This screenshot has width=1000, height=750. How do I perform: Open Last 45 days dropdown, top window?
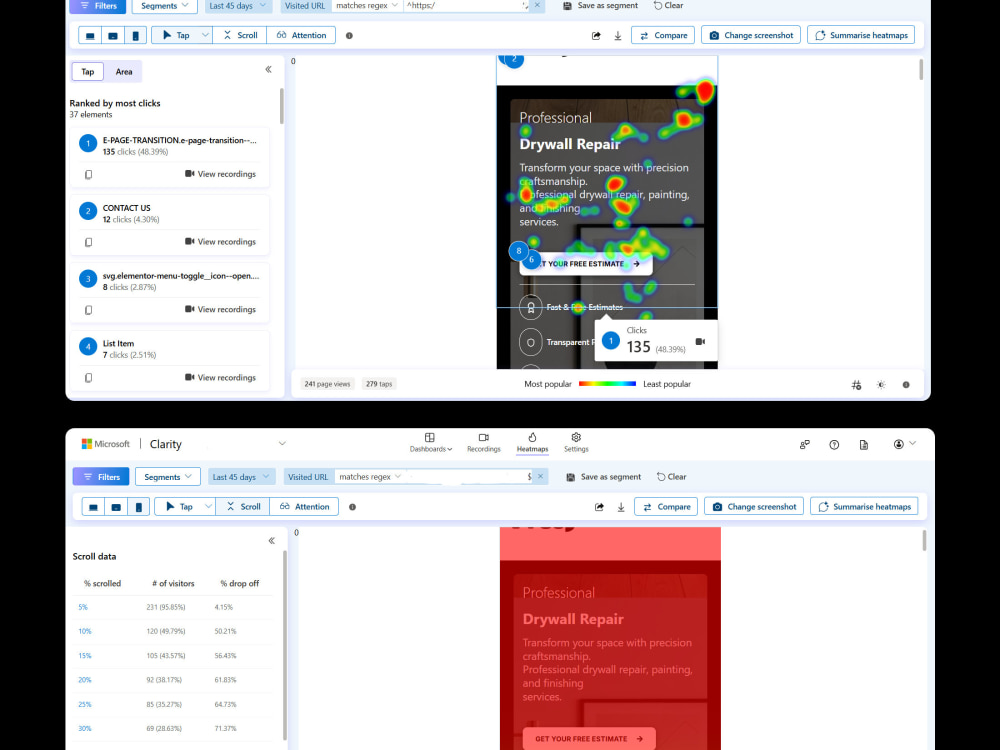click(237, 6)
